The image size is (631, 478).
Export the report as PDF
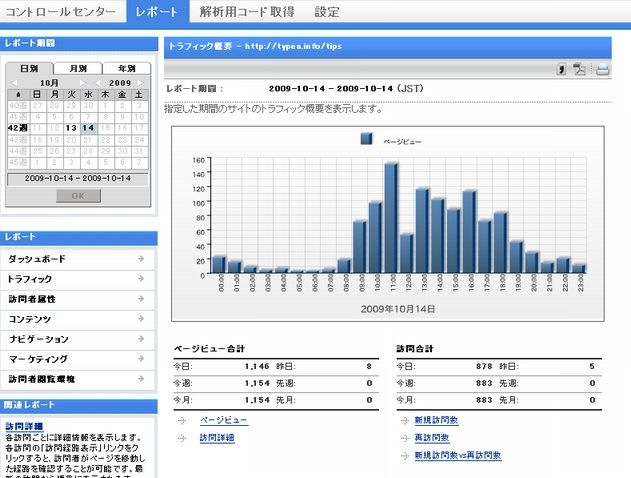point(579,69)
